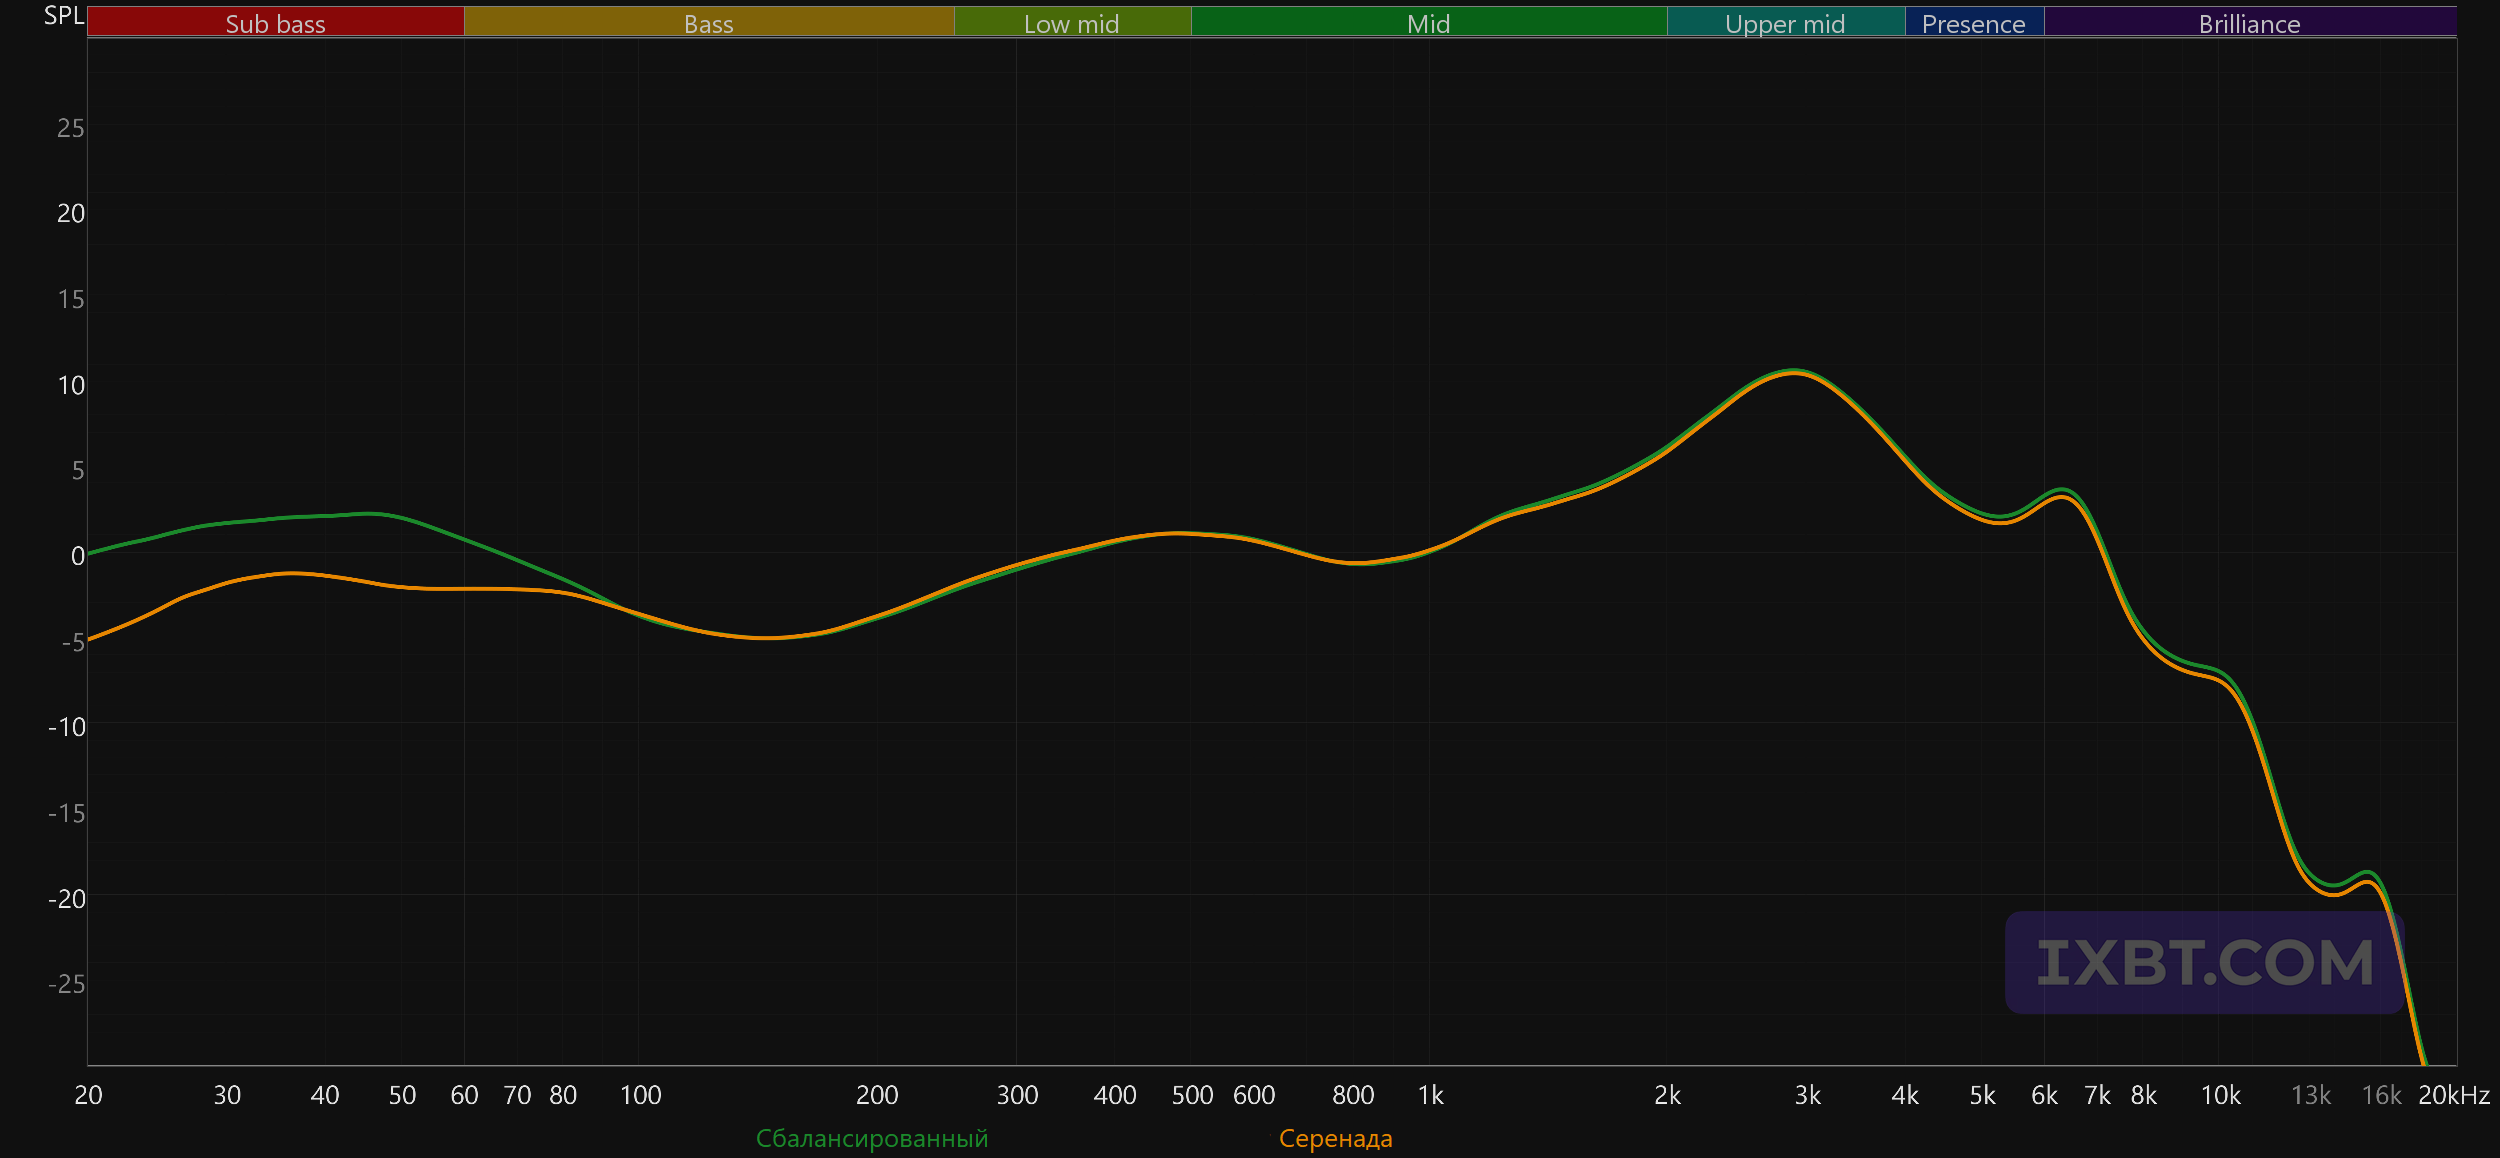Viewport: 2500px width, 1158px height.
Task: Click the Upper mid band header
Action: (1785, 23)
